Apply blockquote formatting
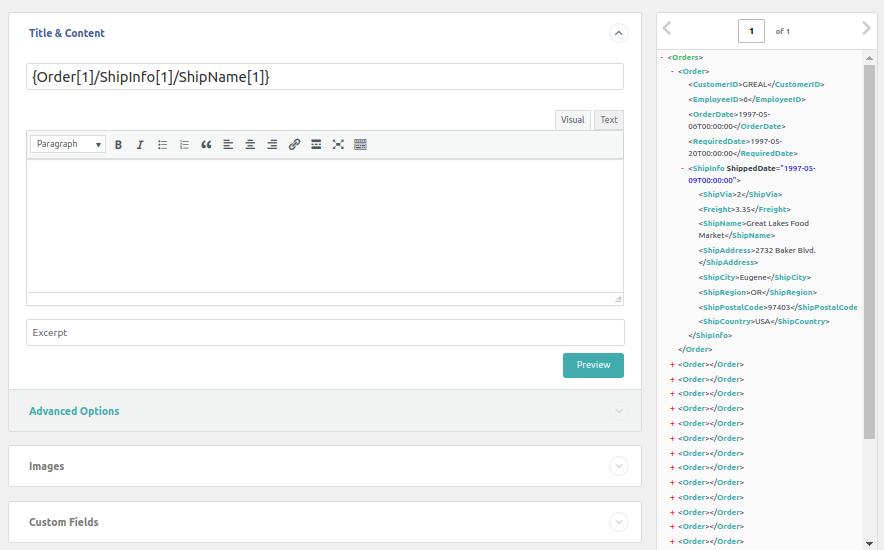The height and width of the screenshot is (550, 884). point(206,145)
